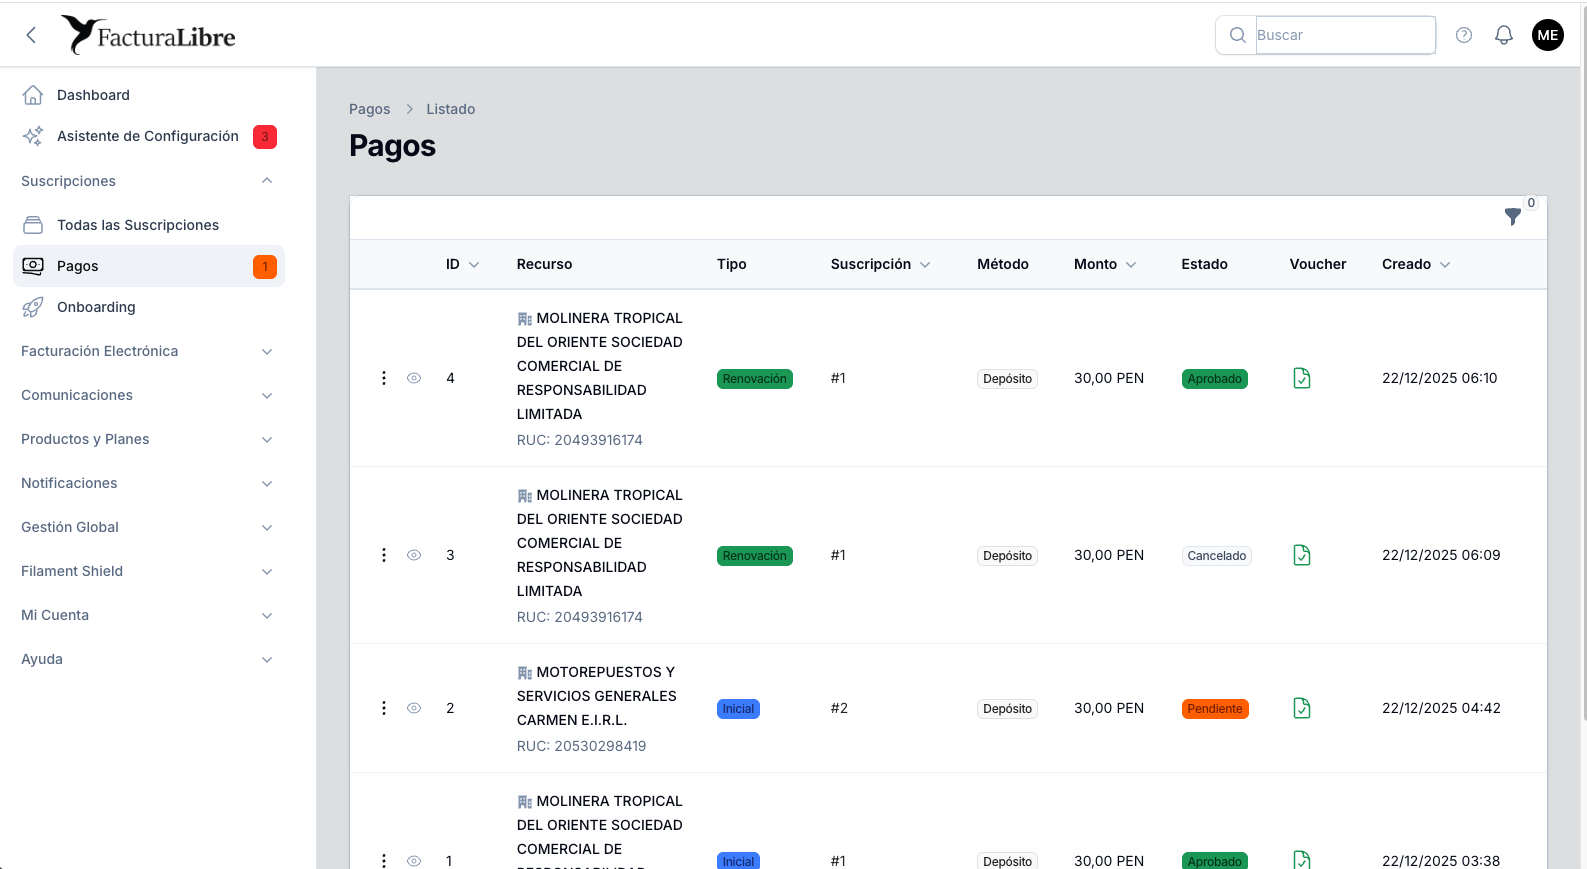Viewport: 1587px width, 869px height.
Task: Expand the Productos y Planes section
Action: point(267,439)
